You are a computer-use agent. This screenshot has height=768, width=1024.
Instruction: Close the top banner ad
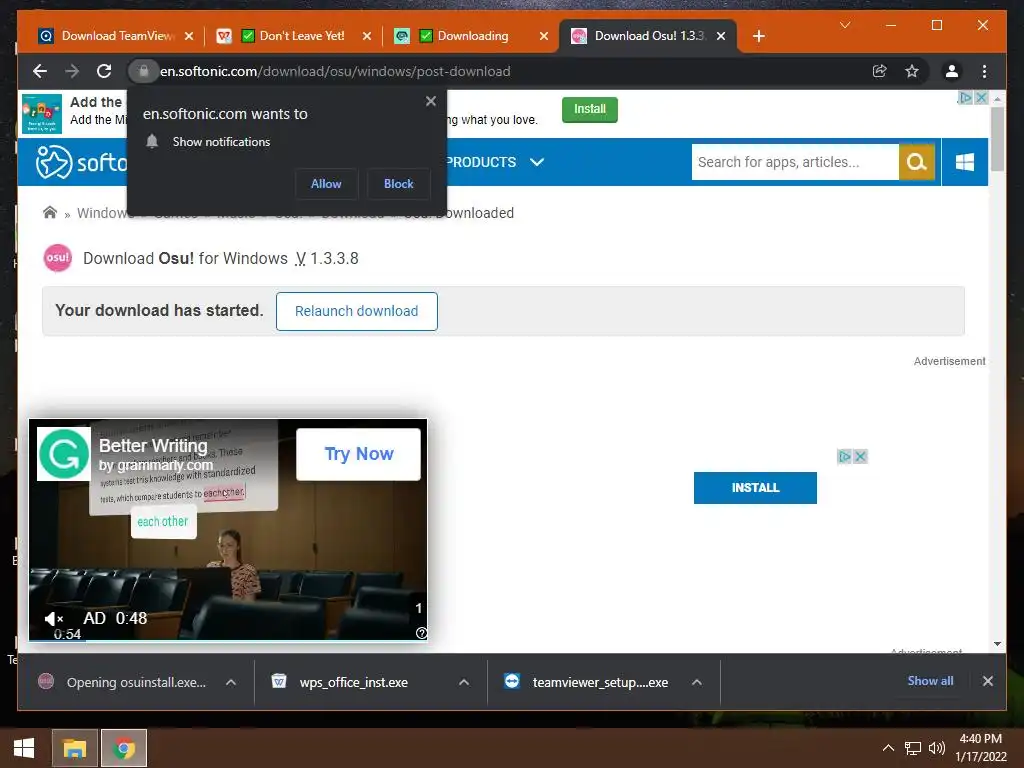pyautogui.click(x=981, y=97)
